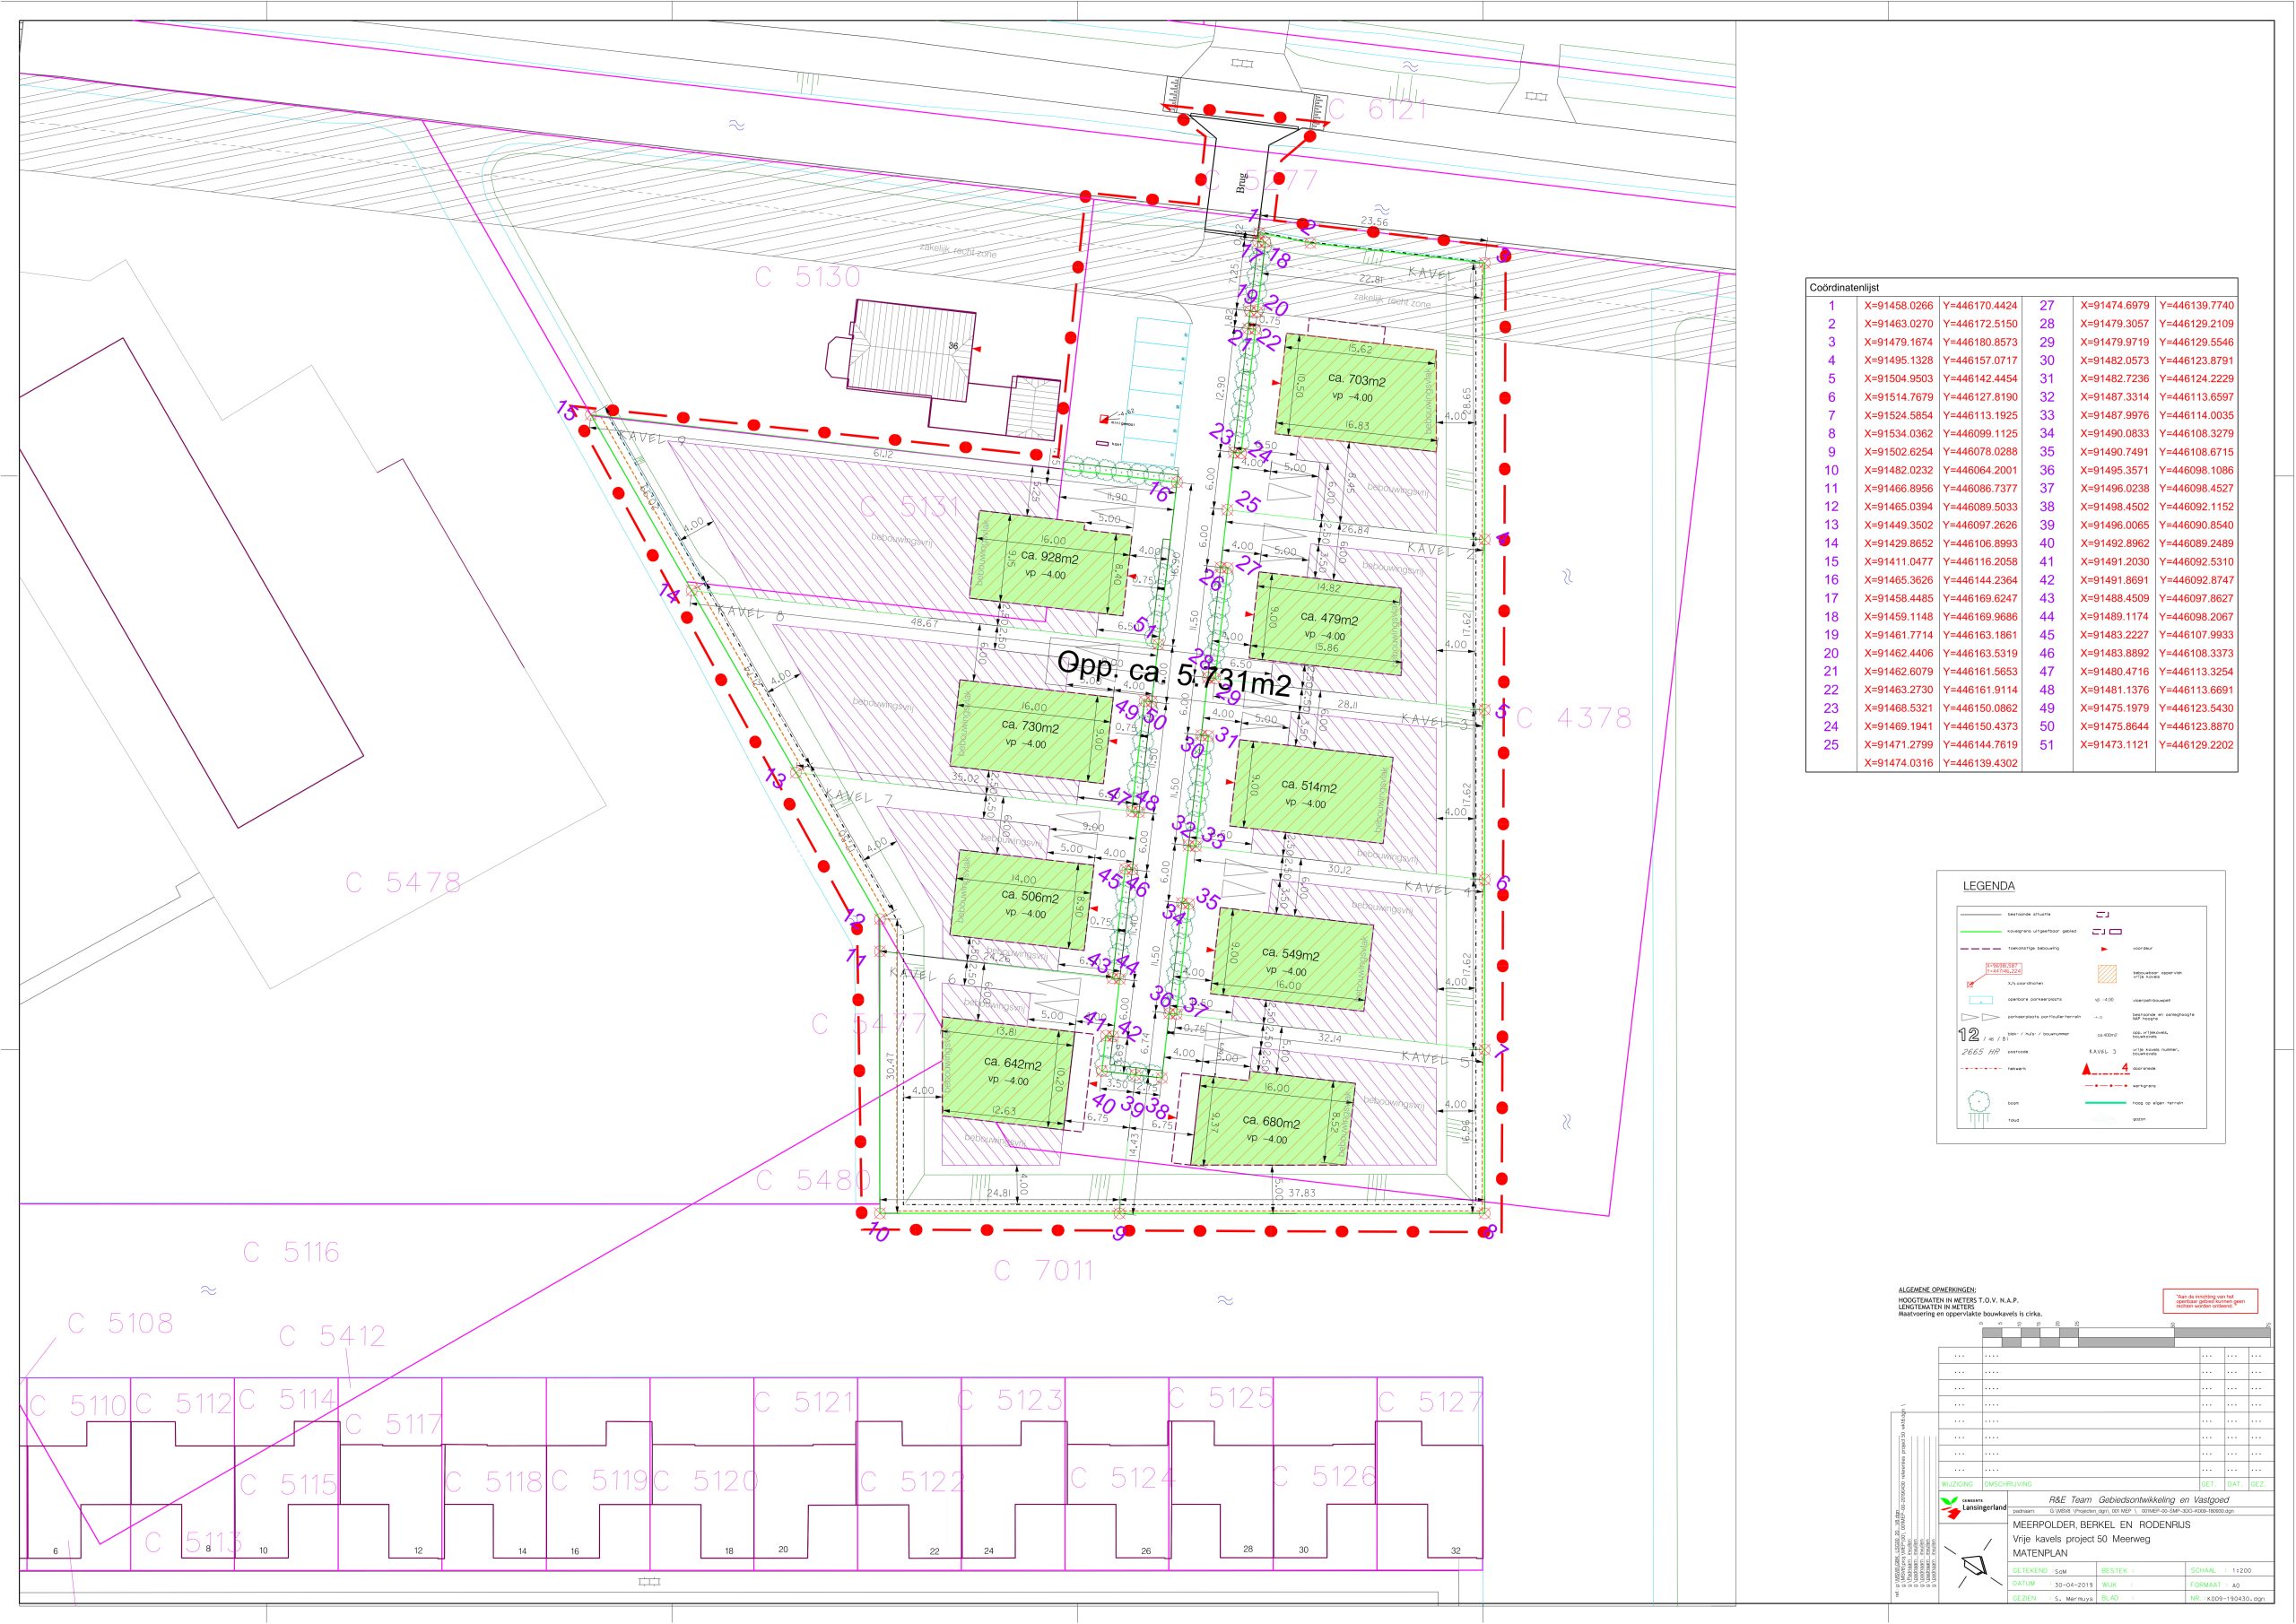The width and height of the screenshot is (2296, 1624).
Task: Click the Coördinatenlijst table title
Action: click(1844, 288)
